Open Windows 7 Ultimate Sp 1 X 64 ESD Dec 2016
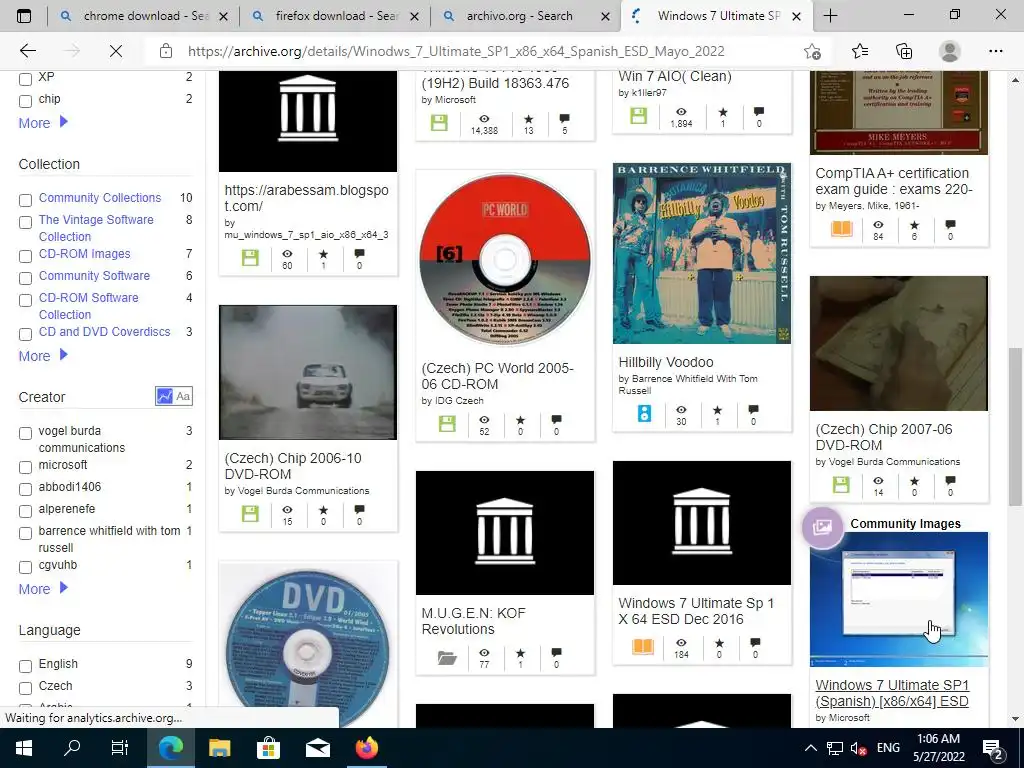This screenshot has height=768, width=1024. tap(696, 611)
